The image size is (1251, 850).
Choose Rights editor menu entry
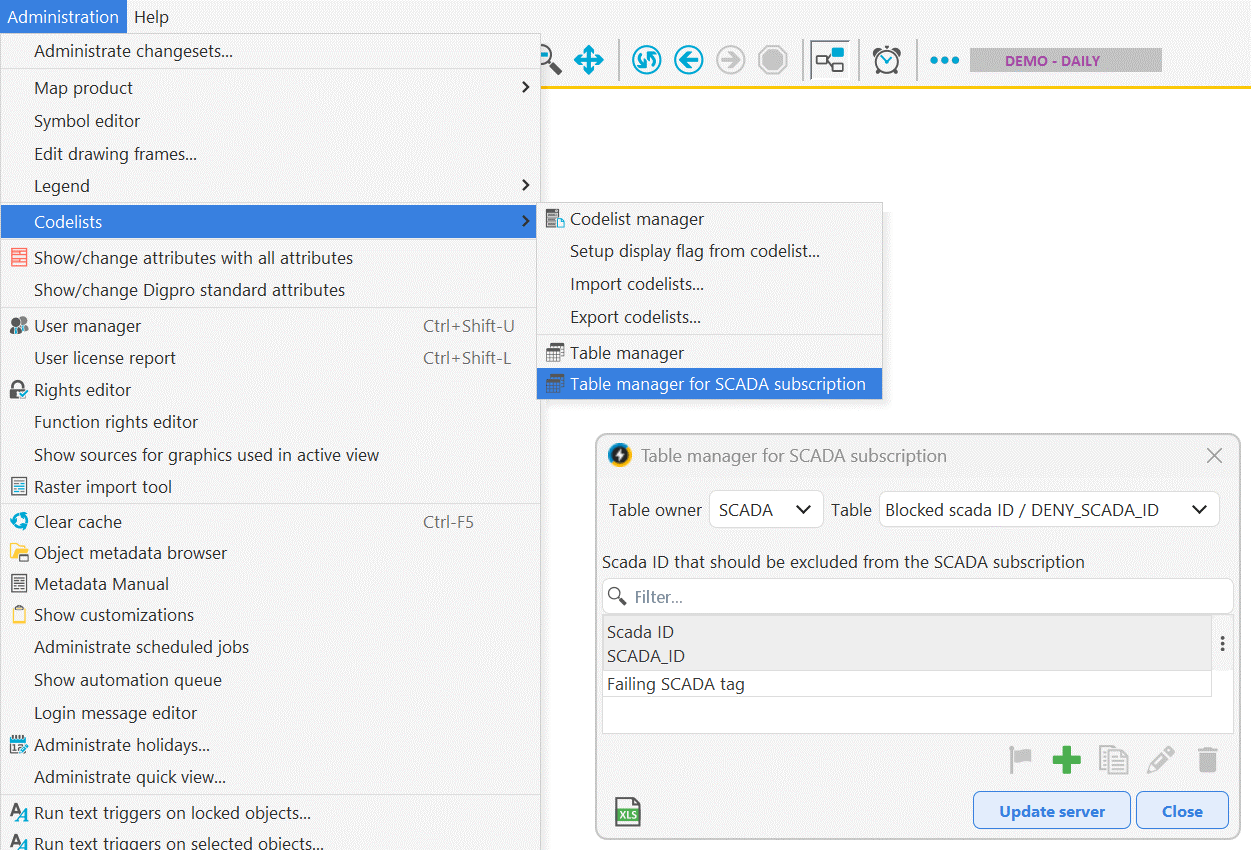tap(83, 390)
